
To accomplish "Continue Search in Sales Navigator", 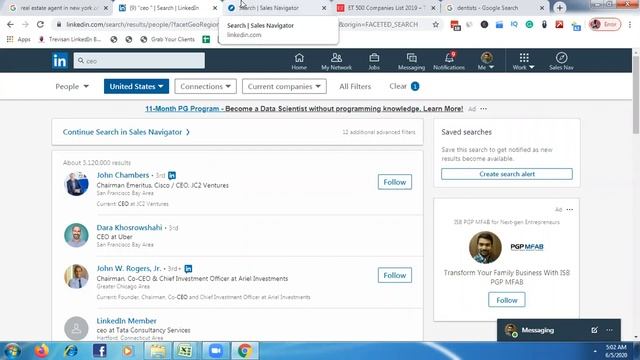I will tap(126, 132).
